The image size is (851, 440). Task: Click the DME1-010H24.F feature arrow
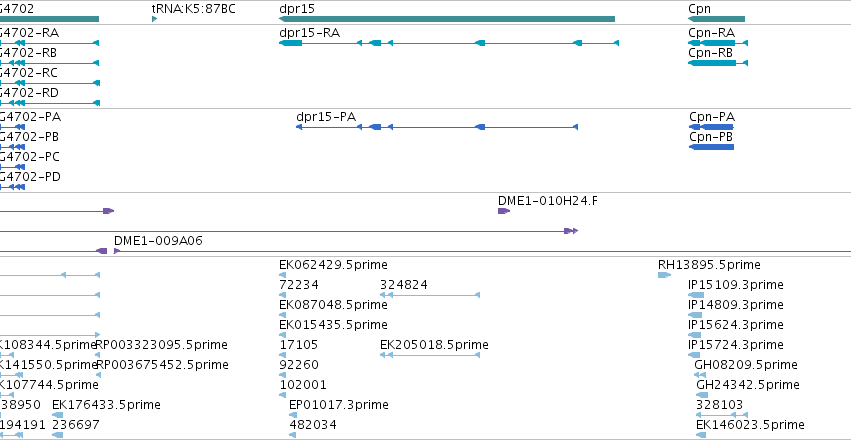(504, 211)
